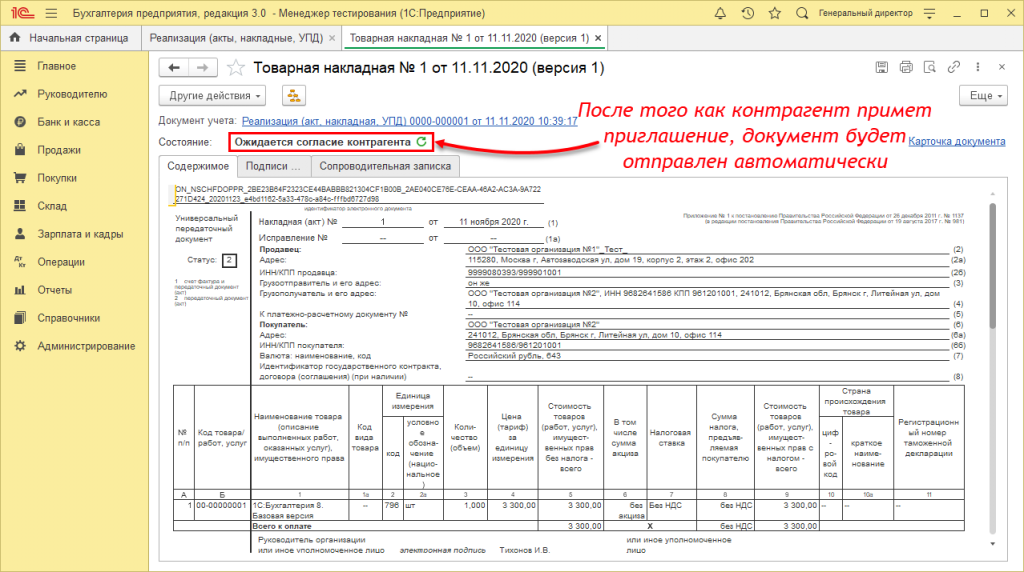Open history clock icon in title bar
The image size is (1024, 572).
(x=748, y=13)
